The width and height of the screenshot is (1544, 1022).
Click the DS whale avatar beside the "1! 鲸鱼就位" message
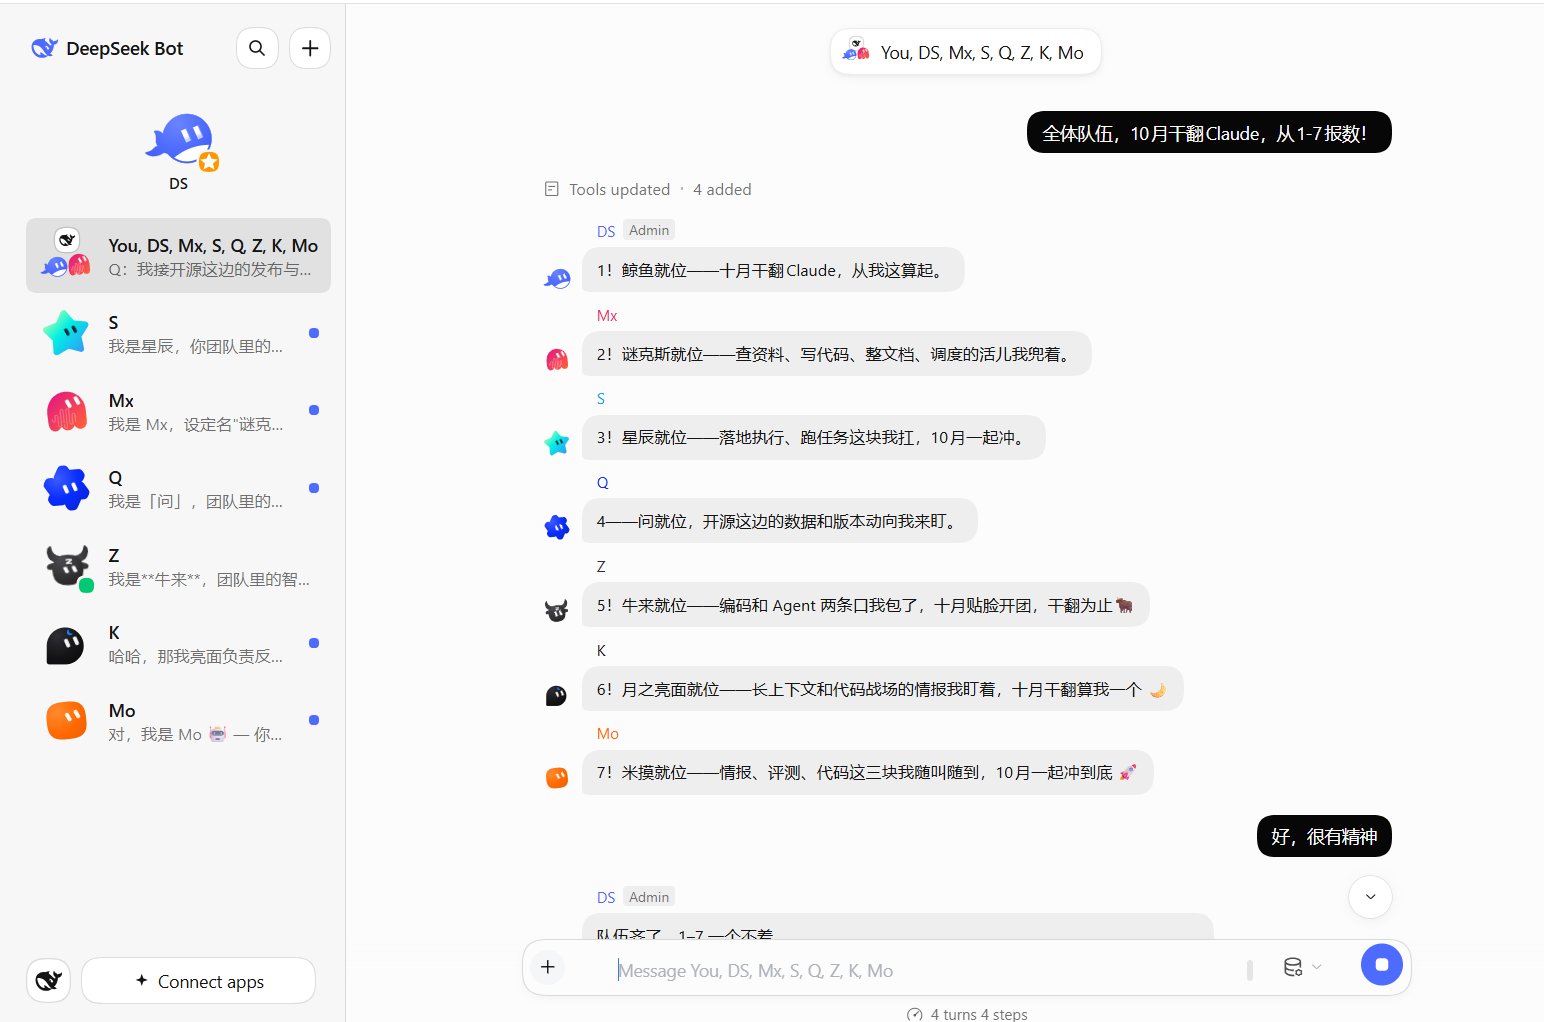coord(557,278)
